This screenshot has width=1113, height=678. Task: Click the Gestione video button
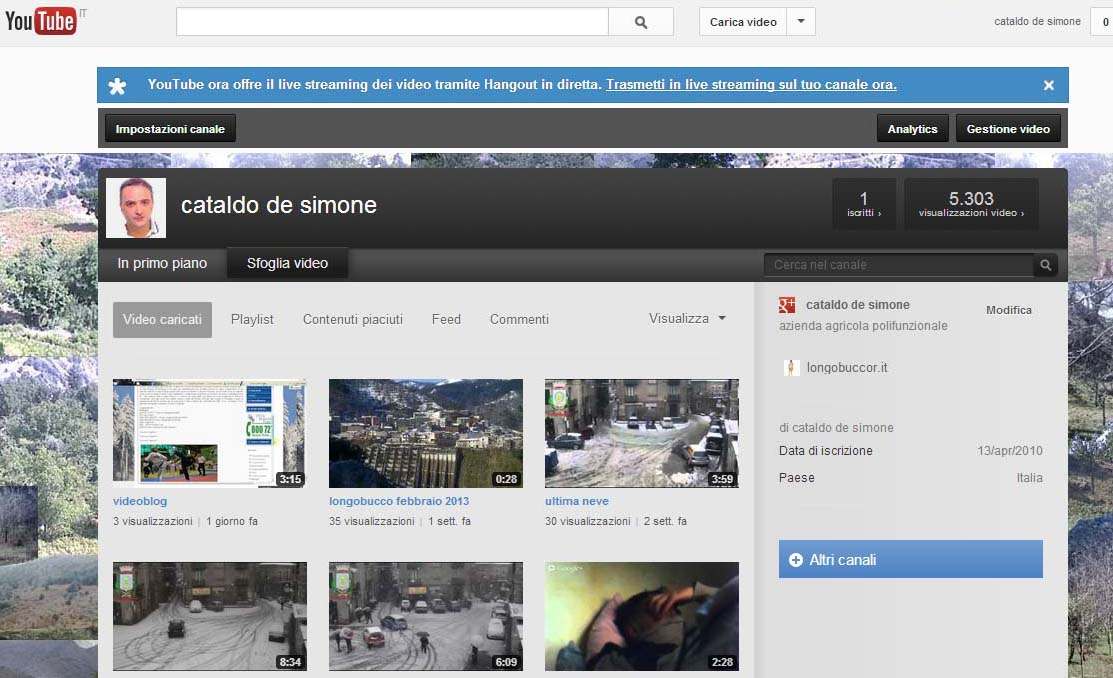(1008, 129)
